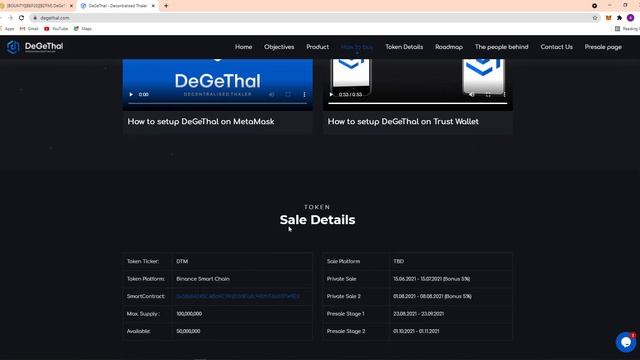
Task: Jump to the Roadmap section
Action: point(449,47)
